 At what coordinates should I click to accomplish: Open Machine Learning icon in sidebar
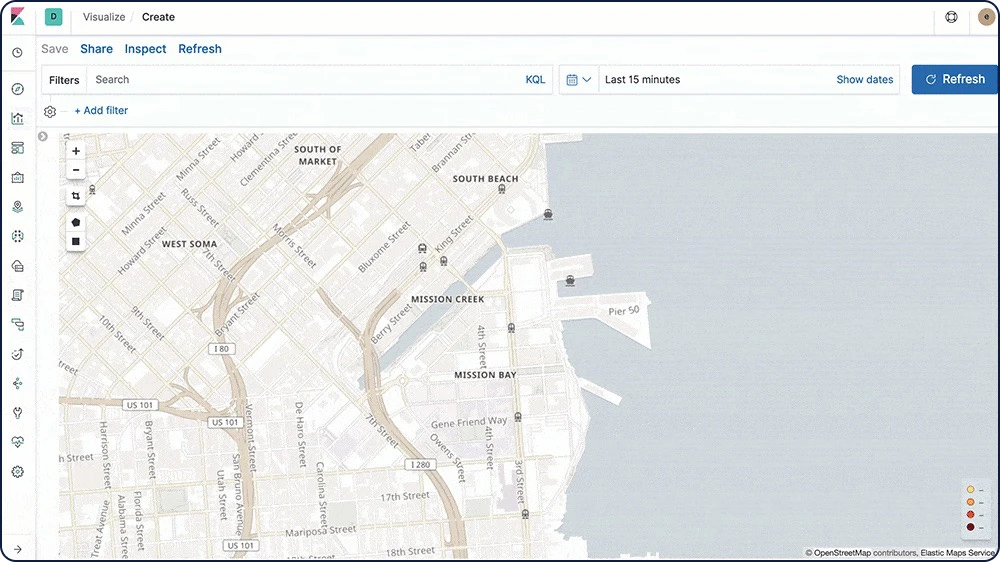(18, 236)
